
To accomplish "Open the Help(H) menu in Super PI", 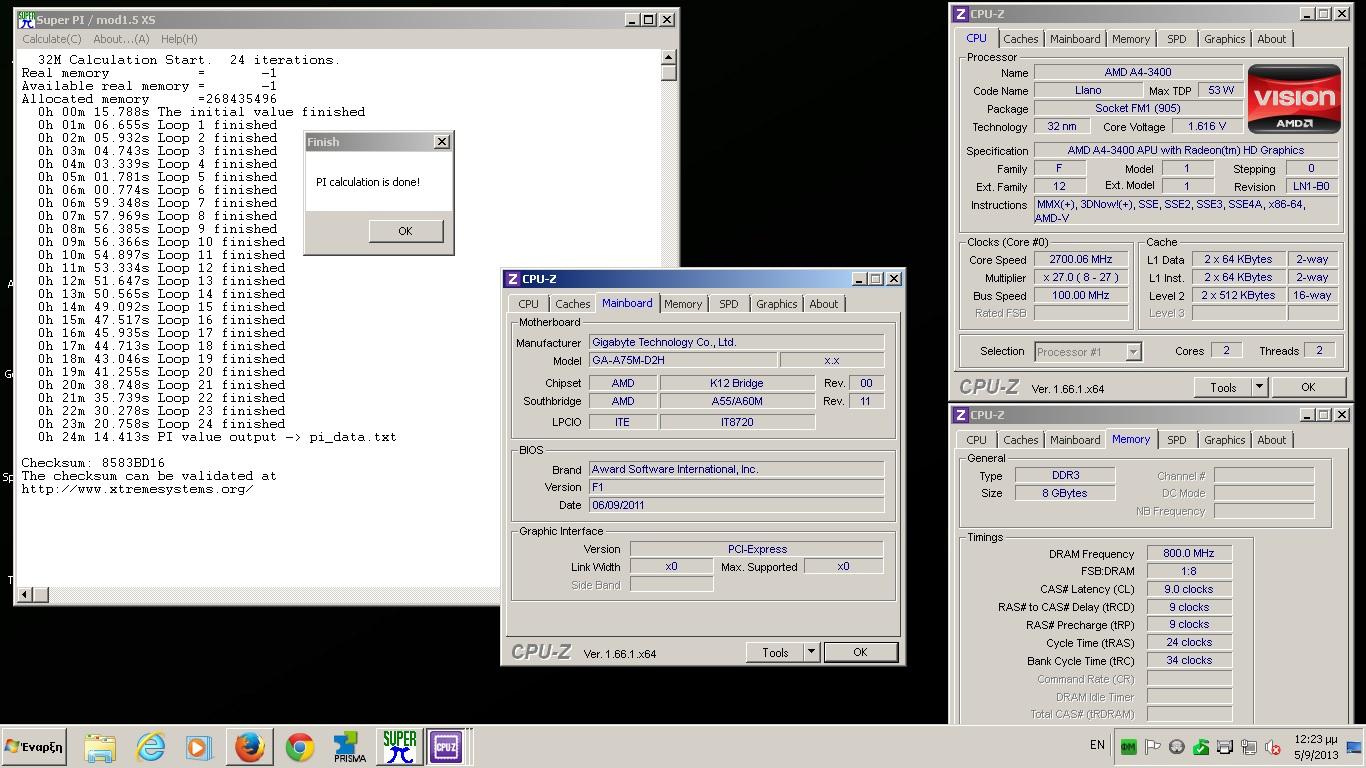I will pyautogui.click(x=179, y=39).
